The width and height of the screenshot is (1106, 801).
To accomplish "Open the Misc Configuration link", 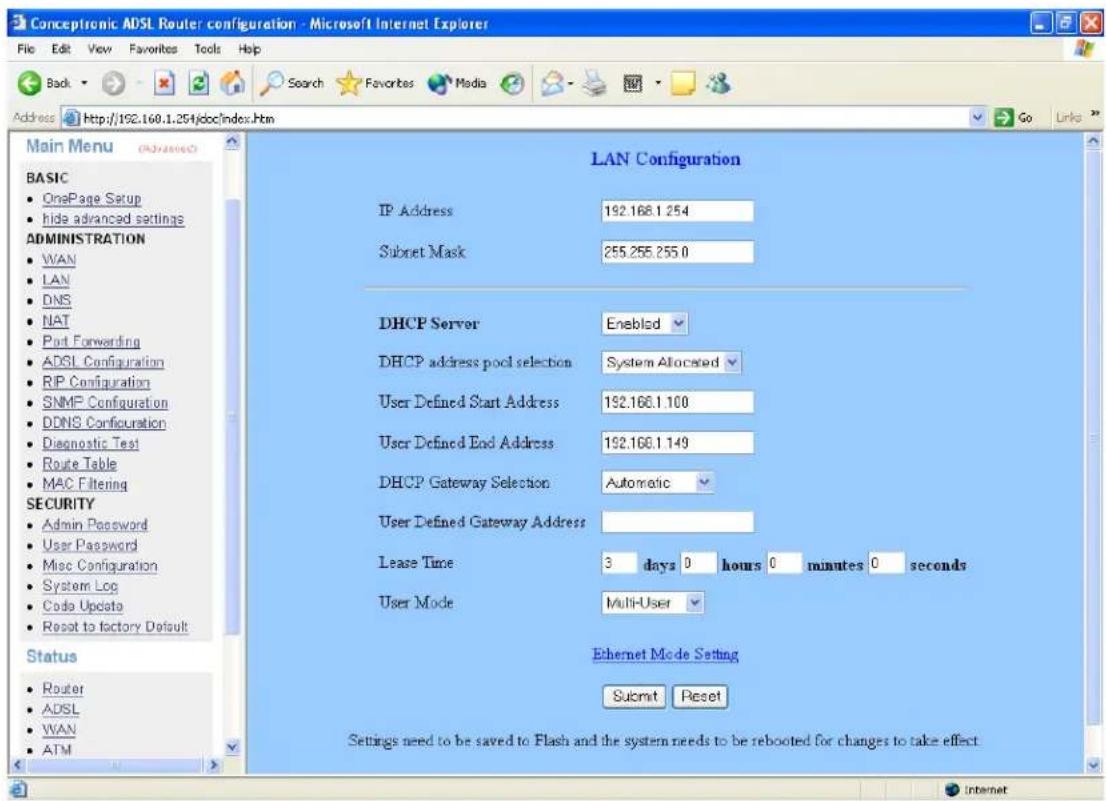I will (99, 566).
